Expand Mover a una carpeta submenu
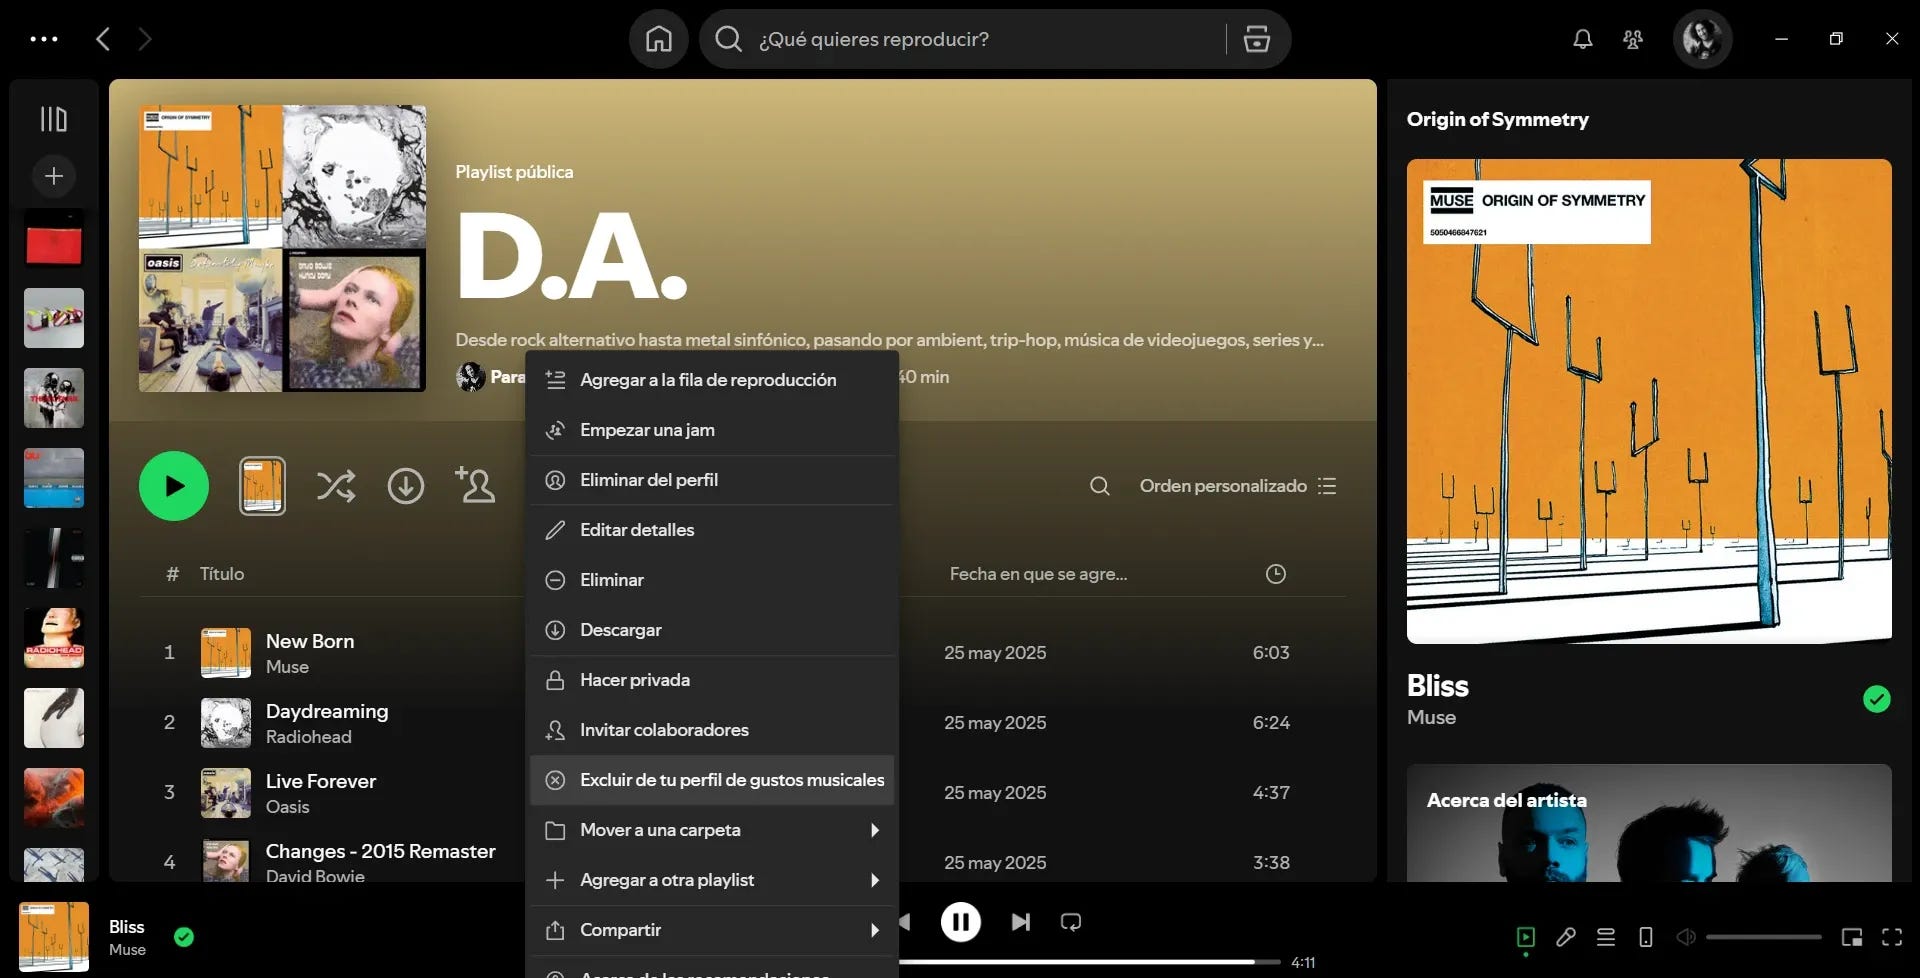The width and height of the screenshot is (1920, 978). [x=711, y=830]
